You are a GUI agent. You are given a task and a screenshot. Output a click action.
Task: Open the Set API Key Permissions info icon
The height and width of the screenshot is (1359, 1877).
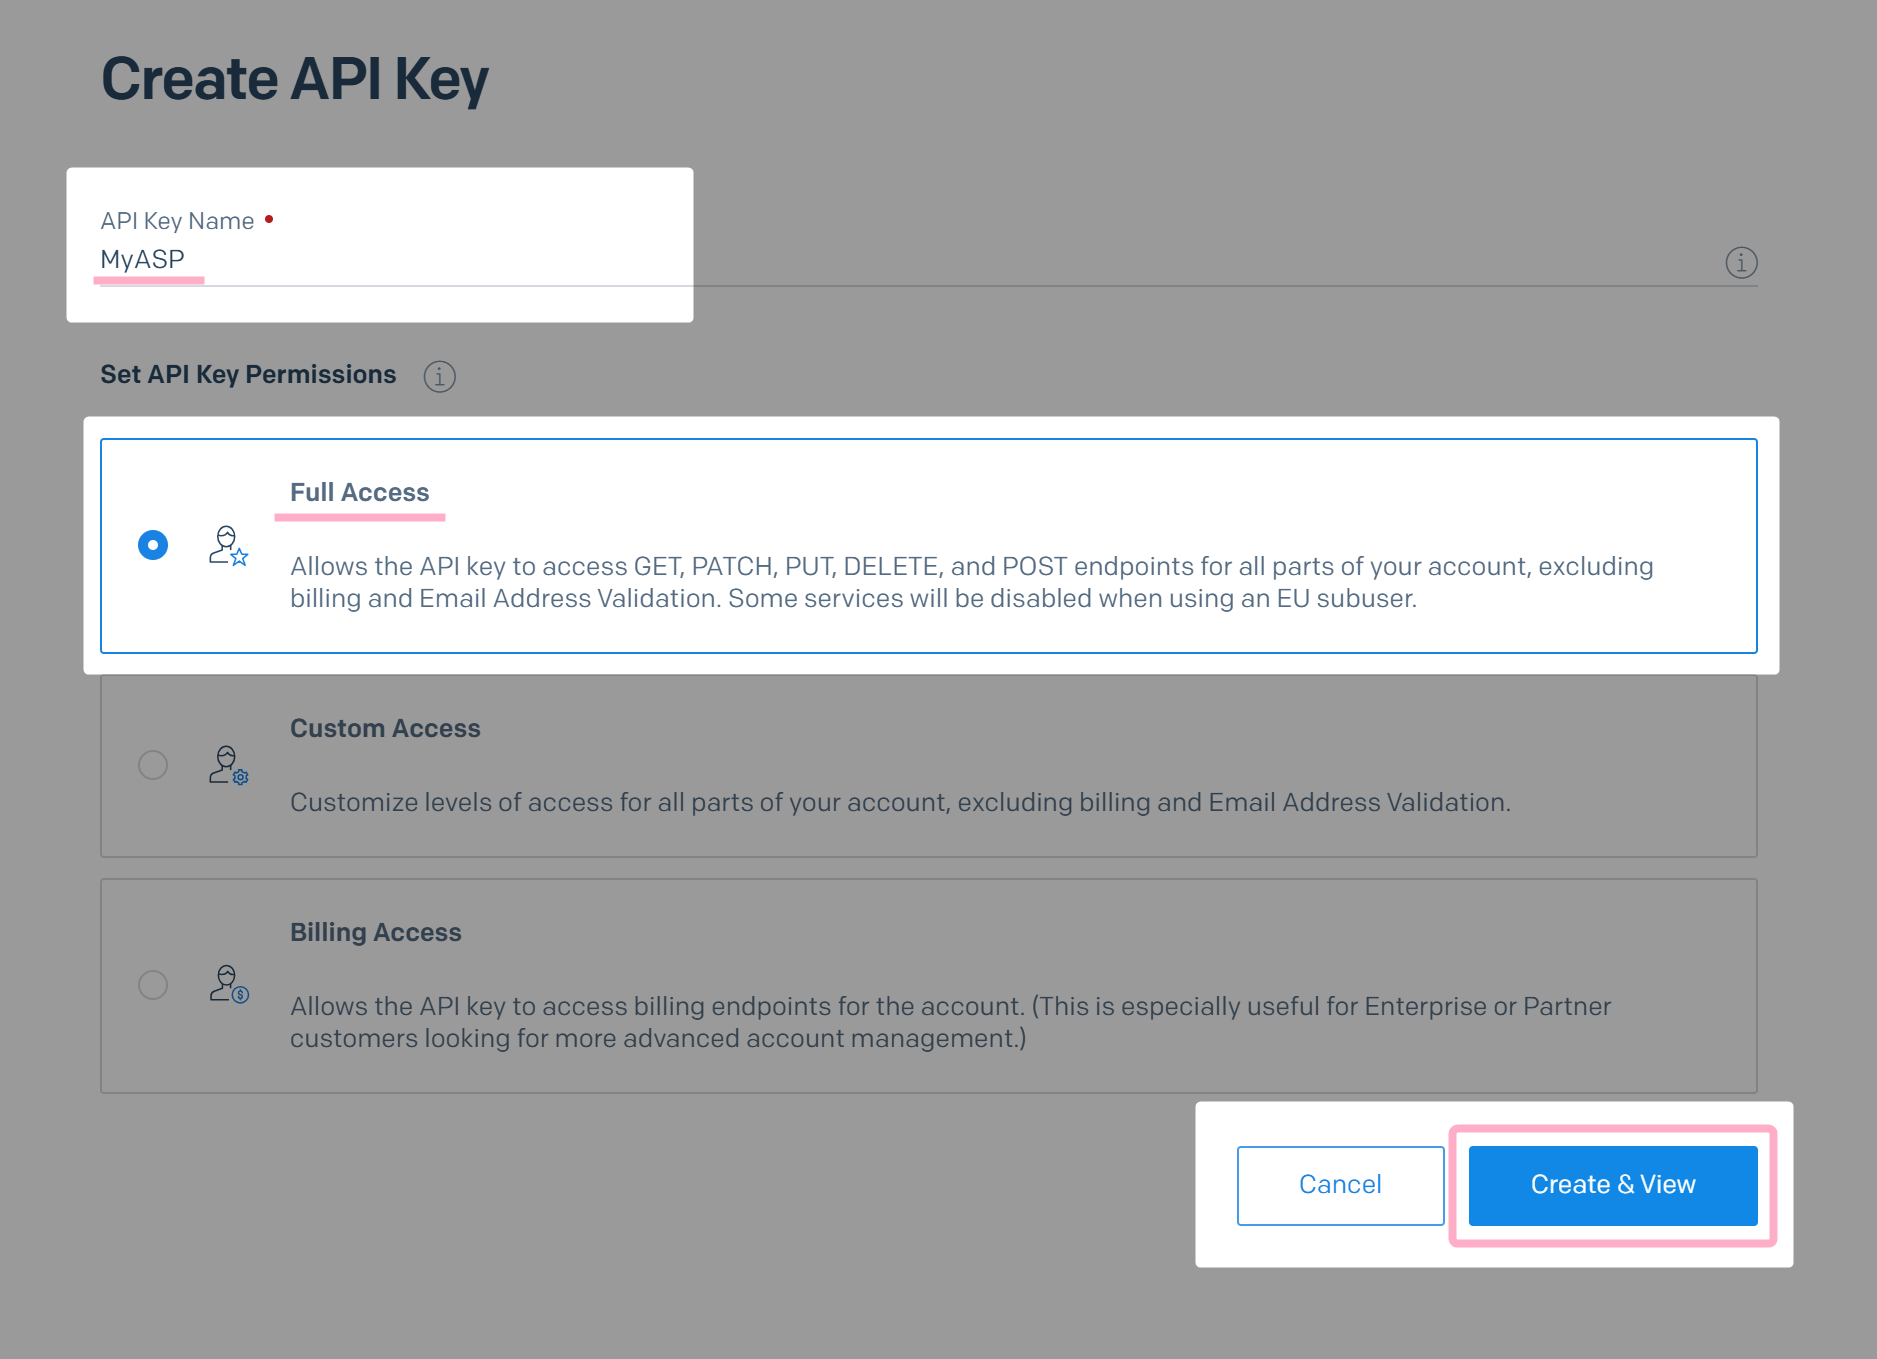(439, 376)
